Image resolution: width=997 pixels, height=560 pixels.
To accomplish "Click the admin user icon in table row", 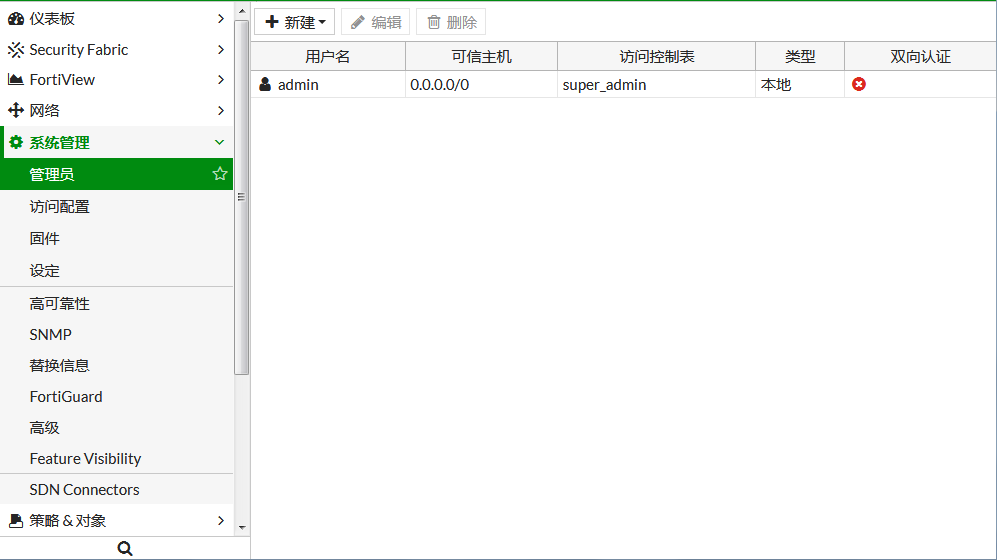I will pyautogui.click(x=265, y=85).
